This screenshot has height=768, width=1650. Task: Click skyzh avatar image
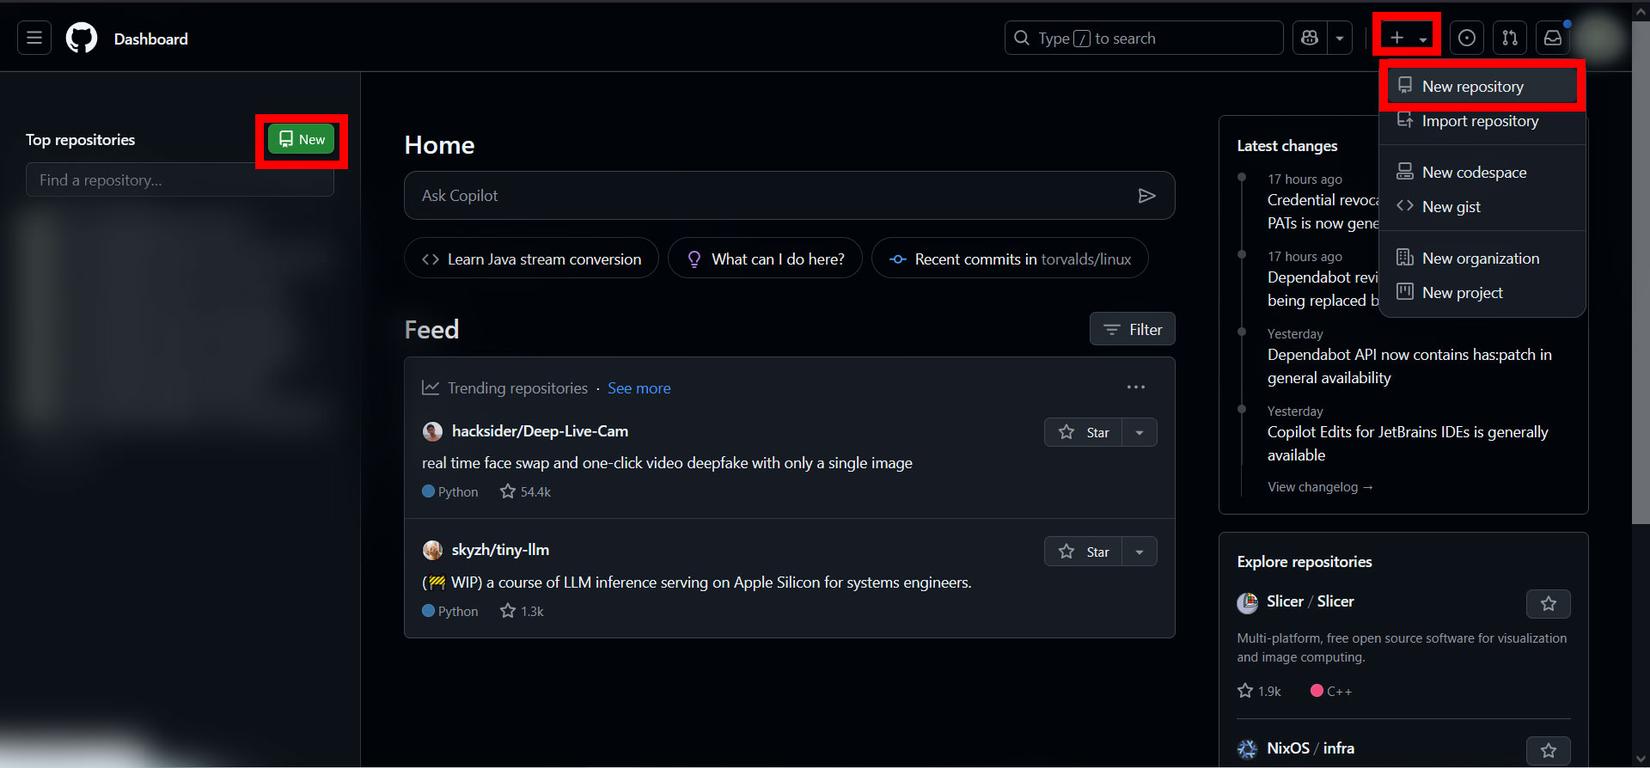[x=432, y=550]
